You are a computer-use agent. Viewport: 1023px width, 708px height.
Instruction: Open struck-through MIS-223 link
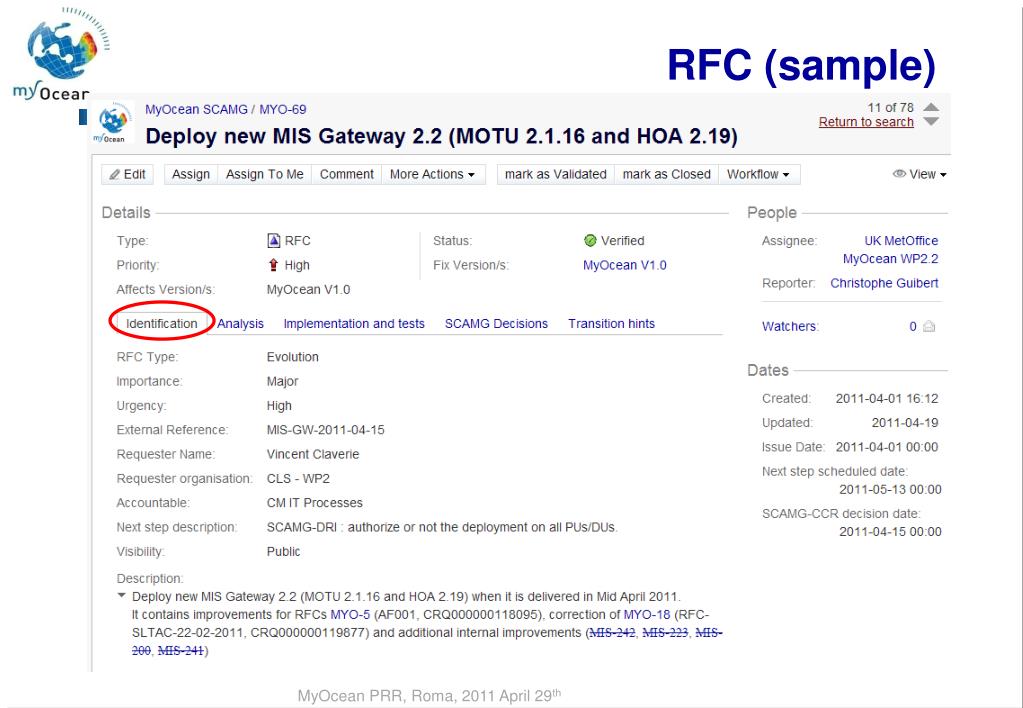point(665,633)
